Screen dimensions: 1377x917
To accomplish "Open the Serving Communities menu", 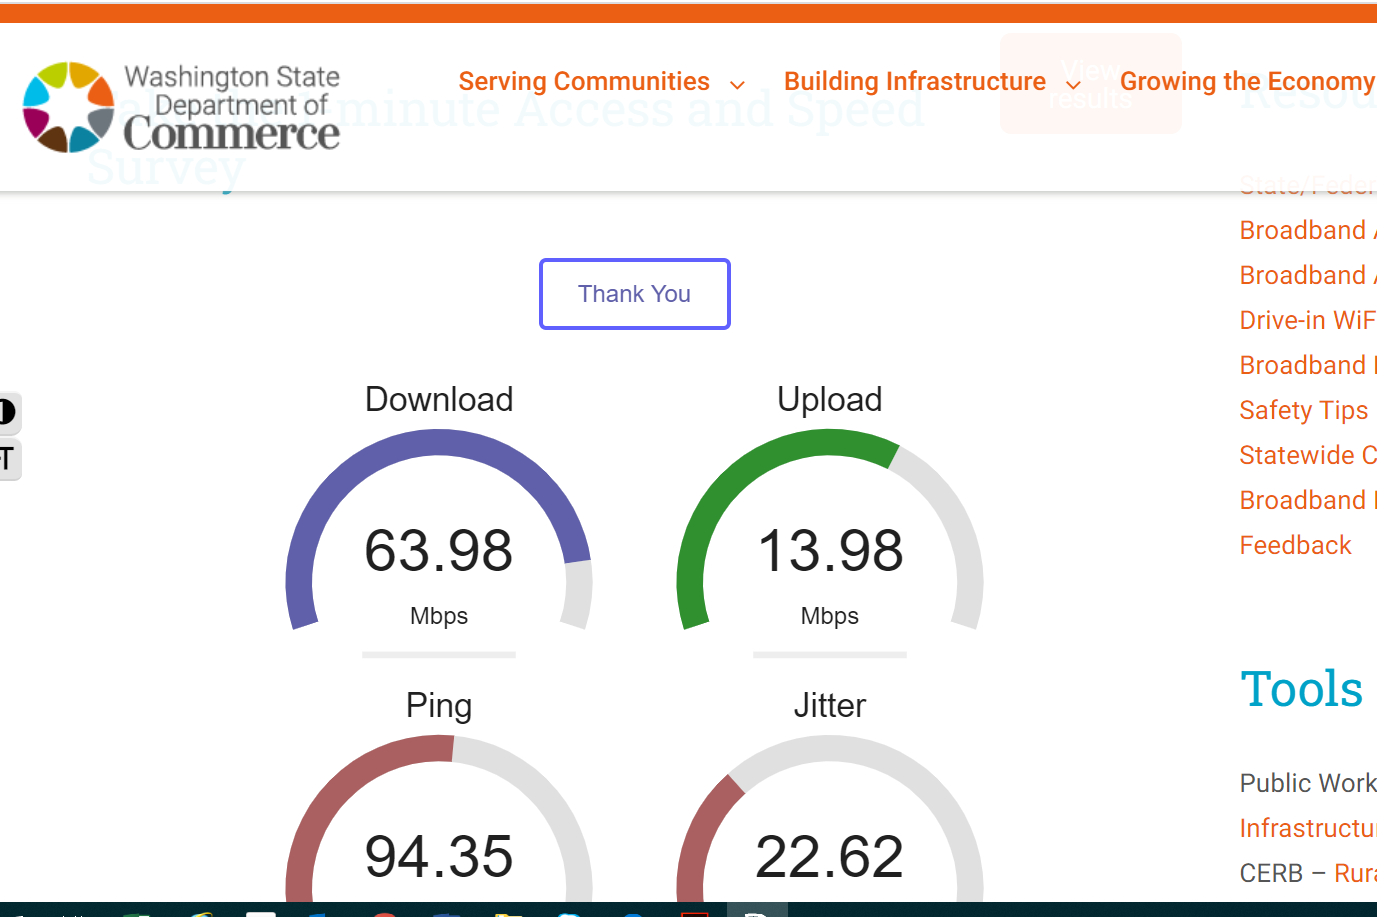I will (x=584, y=81).
